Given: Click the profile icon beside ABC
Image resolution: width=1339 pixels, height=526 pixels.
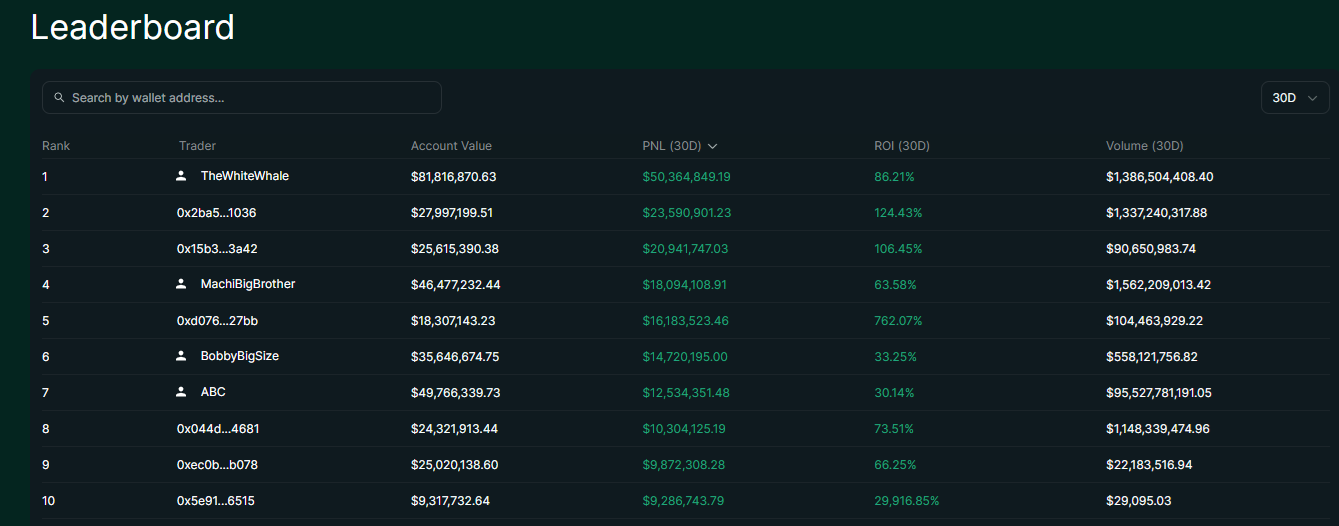Looking at the screenshot, I should coord(181,392).
